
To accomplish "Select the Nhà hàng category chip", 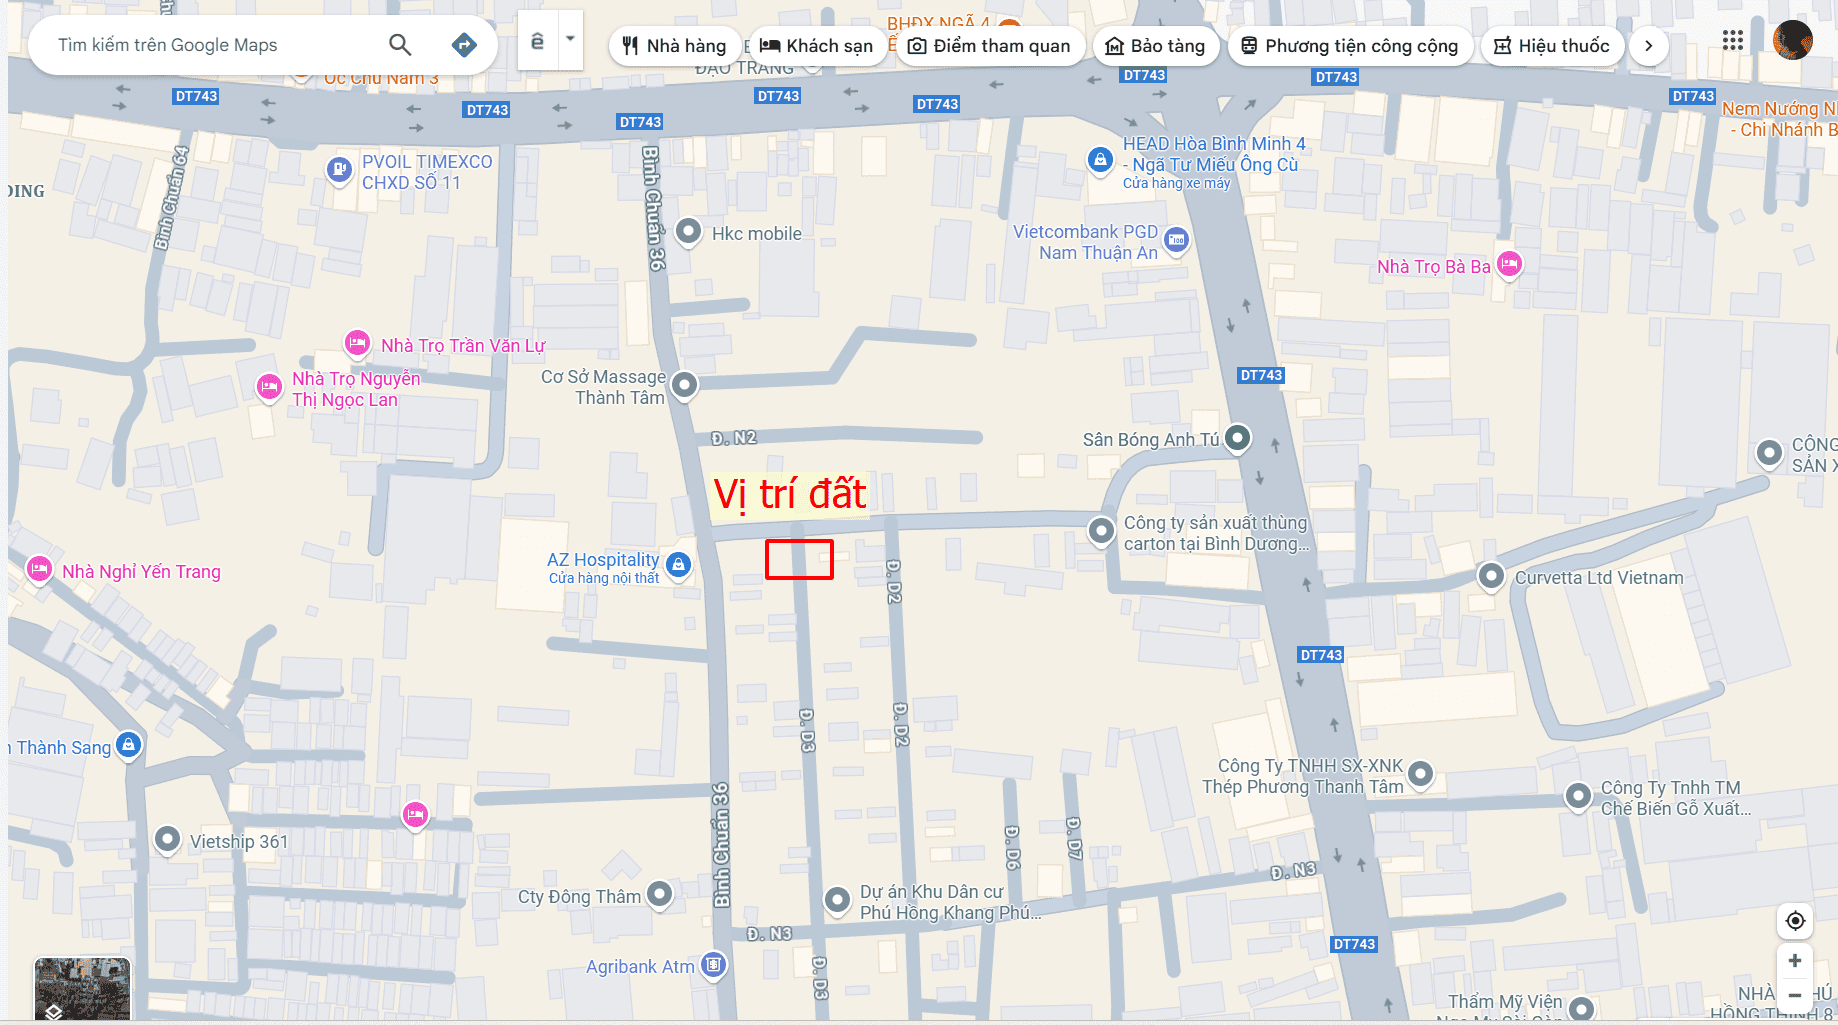I will pyautogui.click(x=674, y=46).
